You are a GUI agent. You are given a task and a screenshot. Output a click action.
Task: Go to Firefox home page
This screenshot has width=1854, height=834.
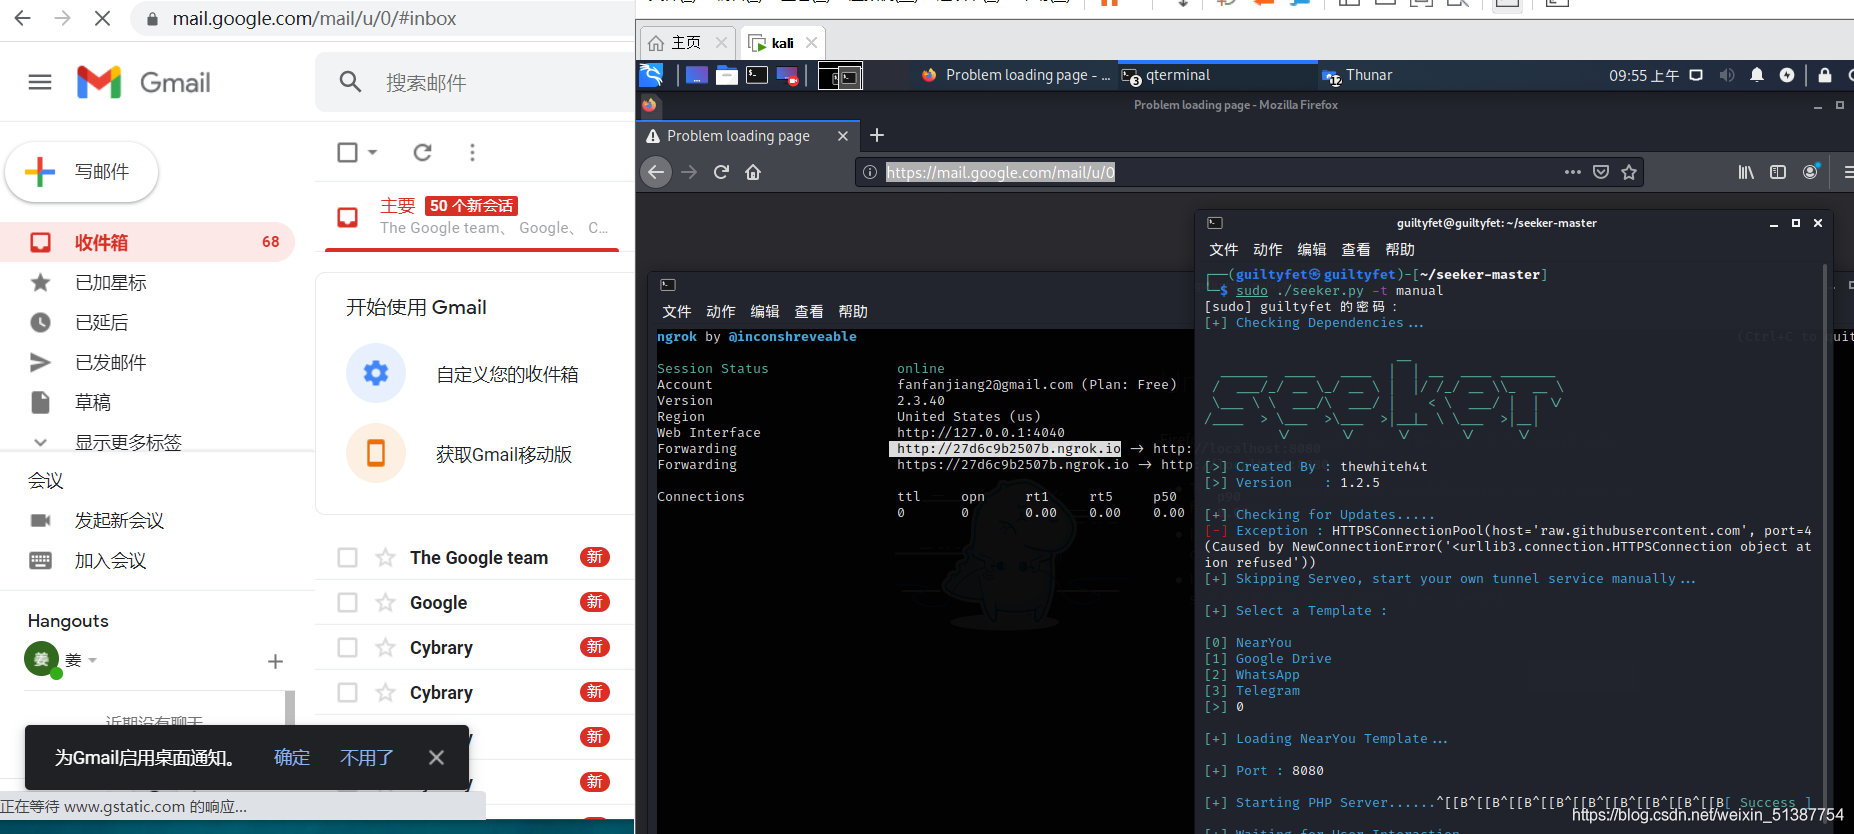pyautogui.click(x=753, y=172)
